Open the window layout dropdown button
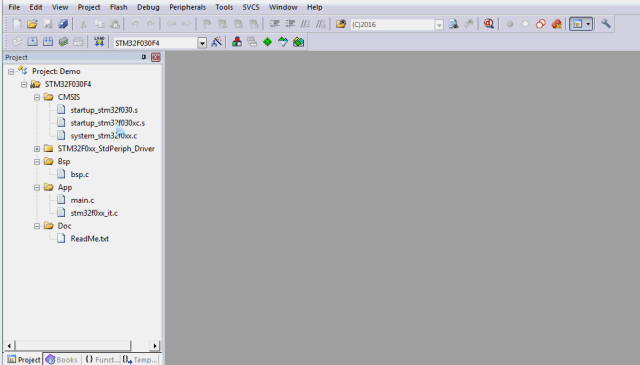The height and width of the screenshot is (365, 640). pyautogui.click(x=588, y=24)
